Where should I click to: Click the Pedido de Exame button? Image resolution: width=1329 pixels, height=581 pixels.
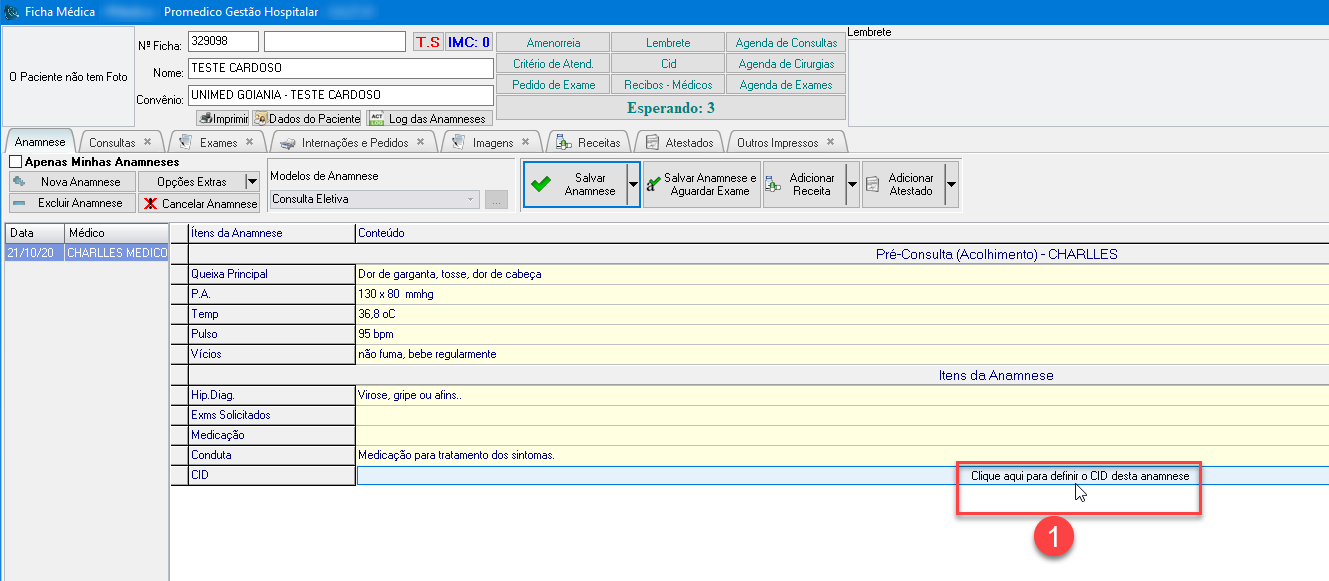tap(553, 85)
